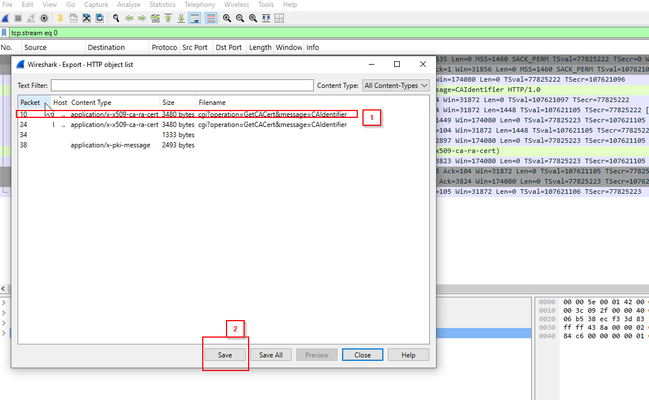Screen dimensions: 649x400
Task: Click the Close button in export dialog
Action: pos(362,355)
